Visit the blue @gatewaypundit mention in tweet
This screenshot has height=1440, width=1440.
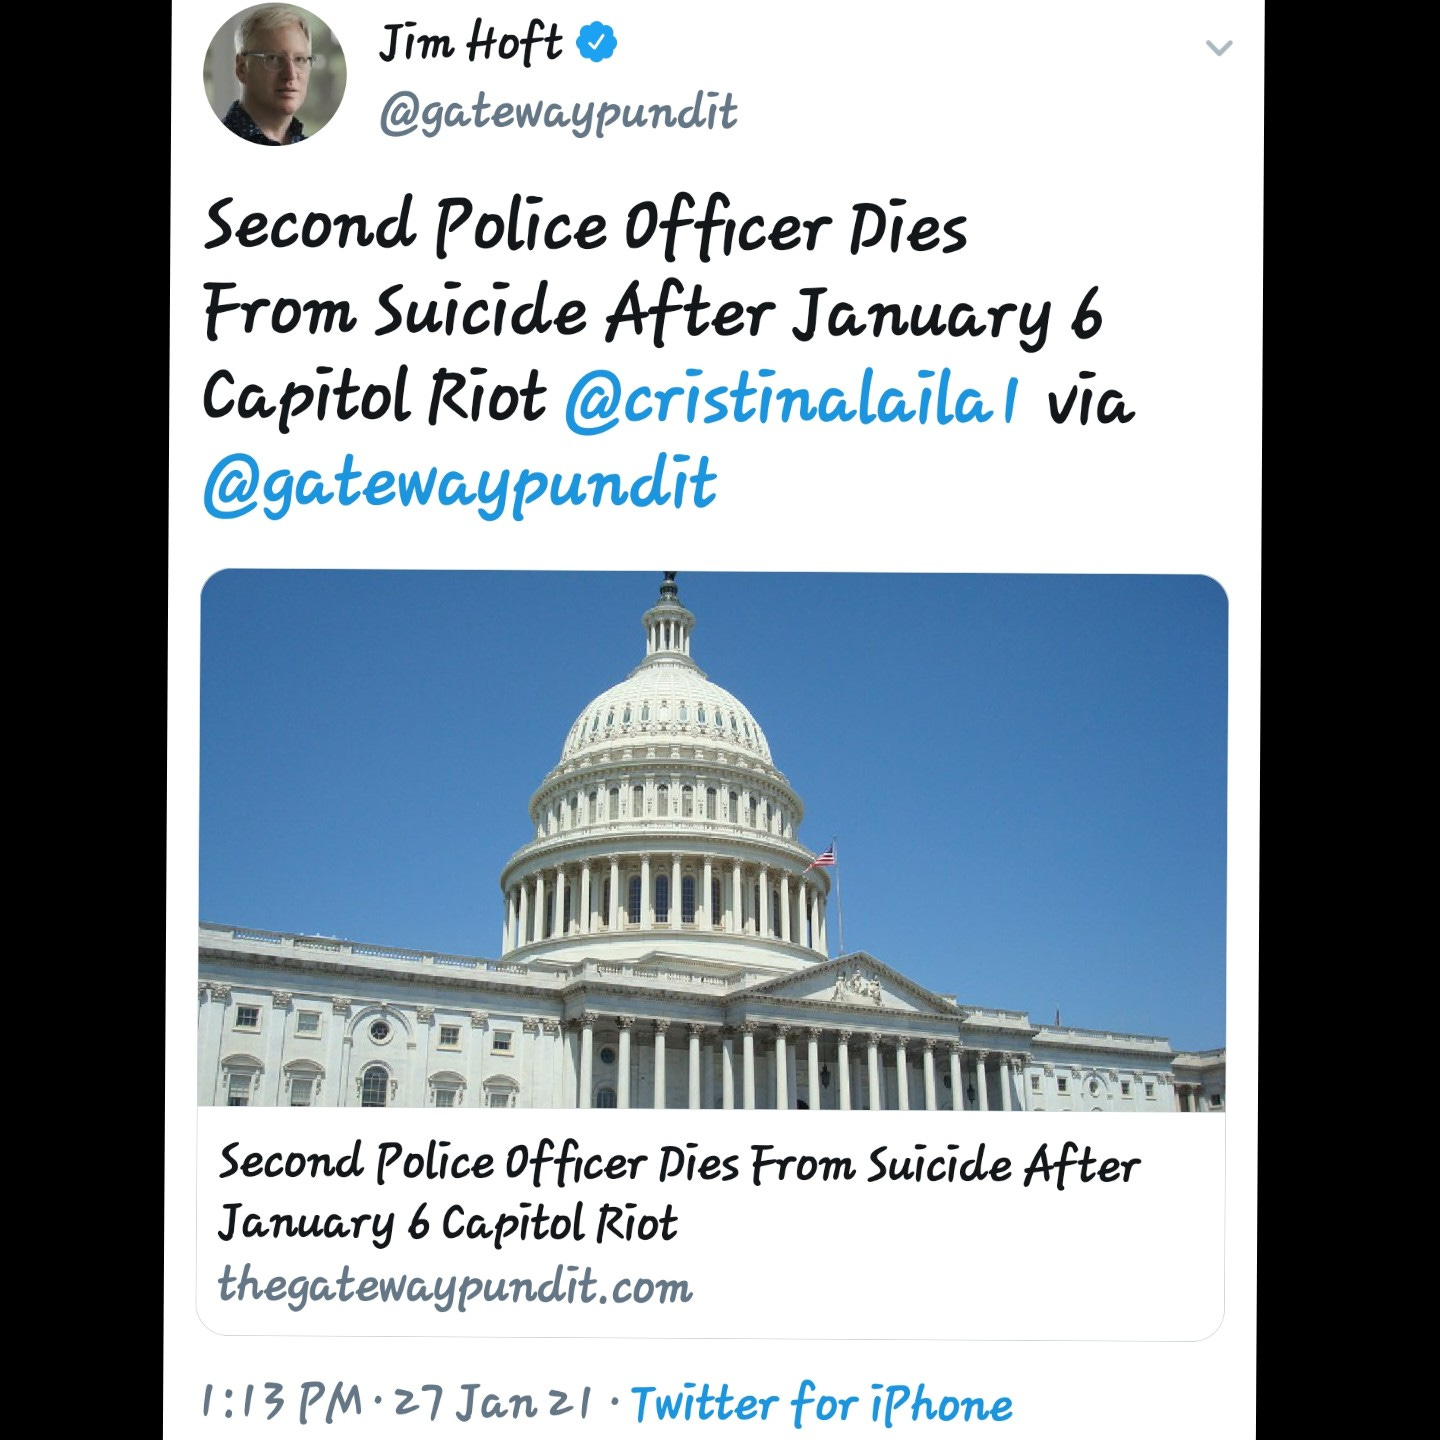tap(460, 484)
